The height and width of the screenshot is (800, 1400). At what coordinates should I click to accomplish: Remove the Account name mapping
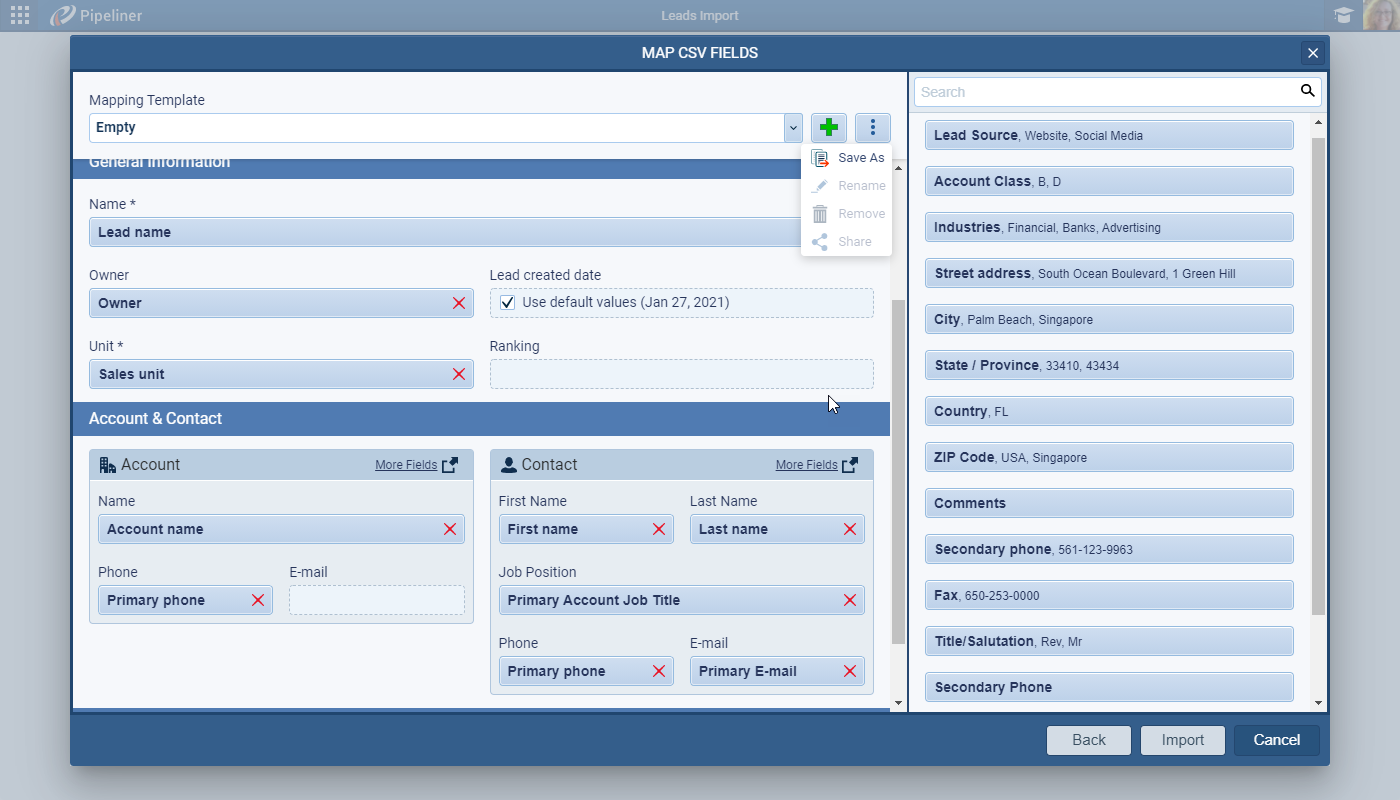(x=450, y=529)
